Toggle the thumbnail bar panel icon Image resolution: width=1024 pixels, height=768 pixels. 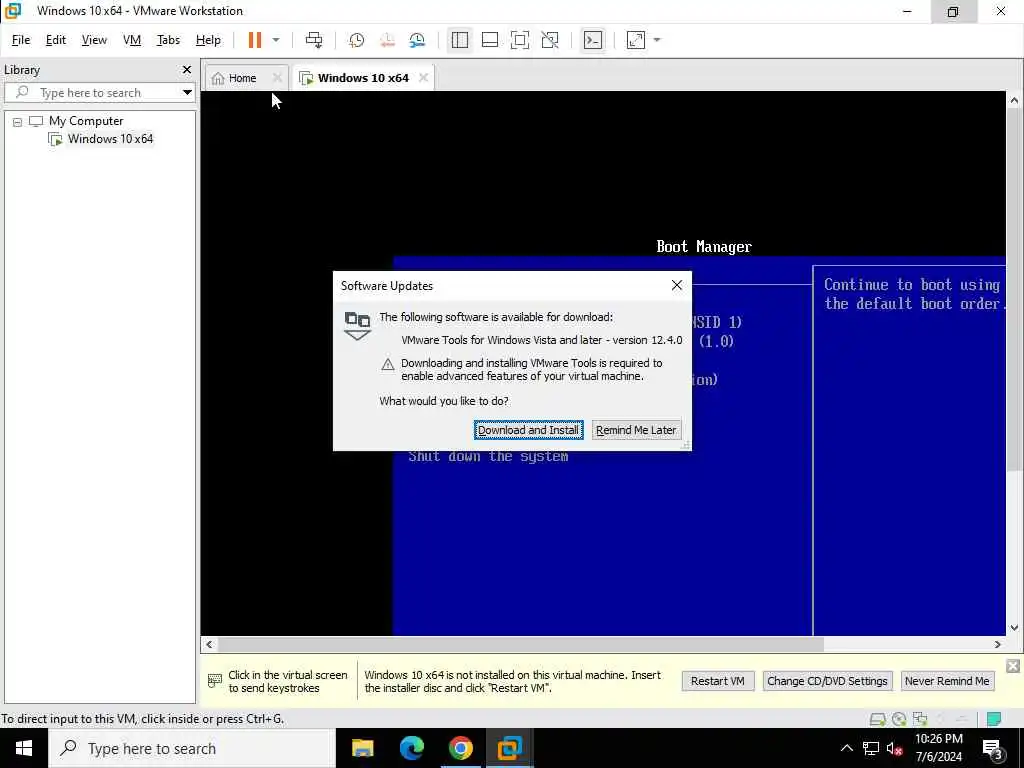(x=490, y=40)
